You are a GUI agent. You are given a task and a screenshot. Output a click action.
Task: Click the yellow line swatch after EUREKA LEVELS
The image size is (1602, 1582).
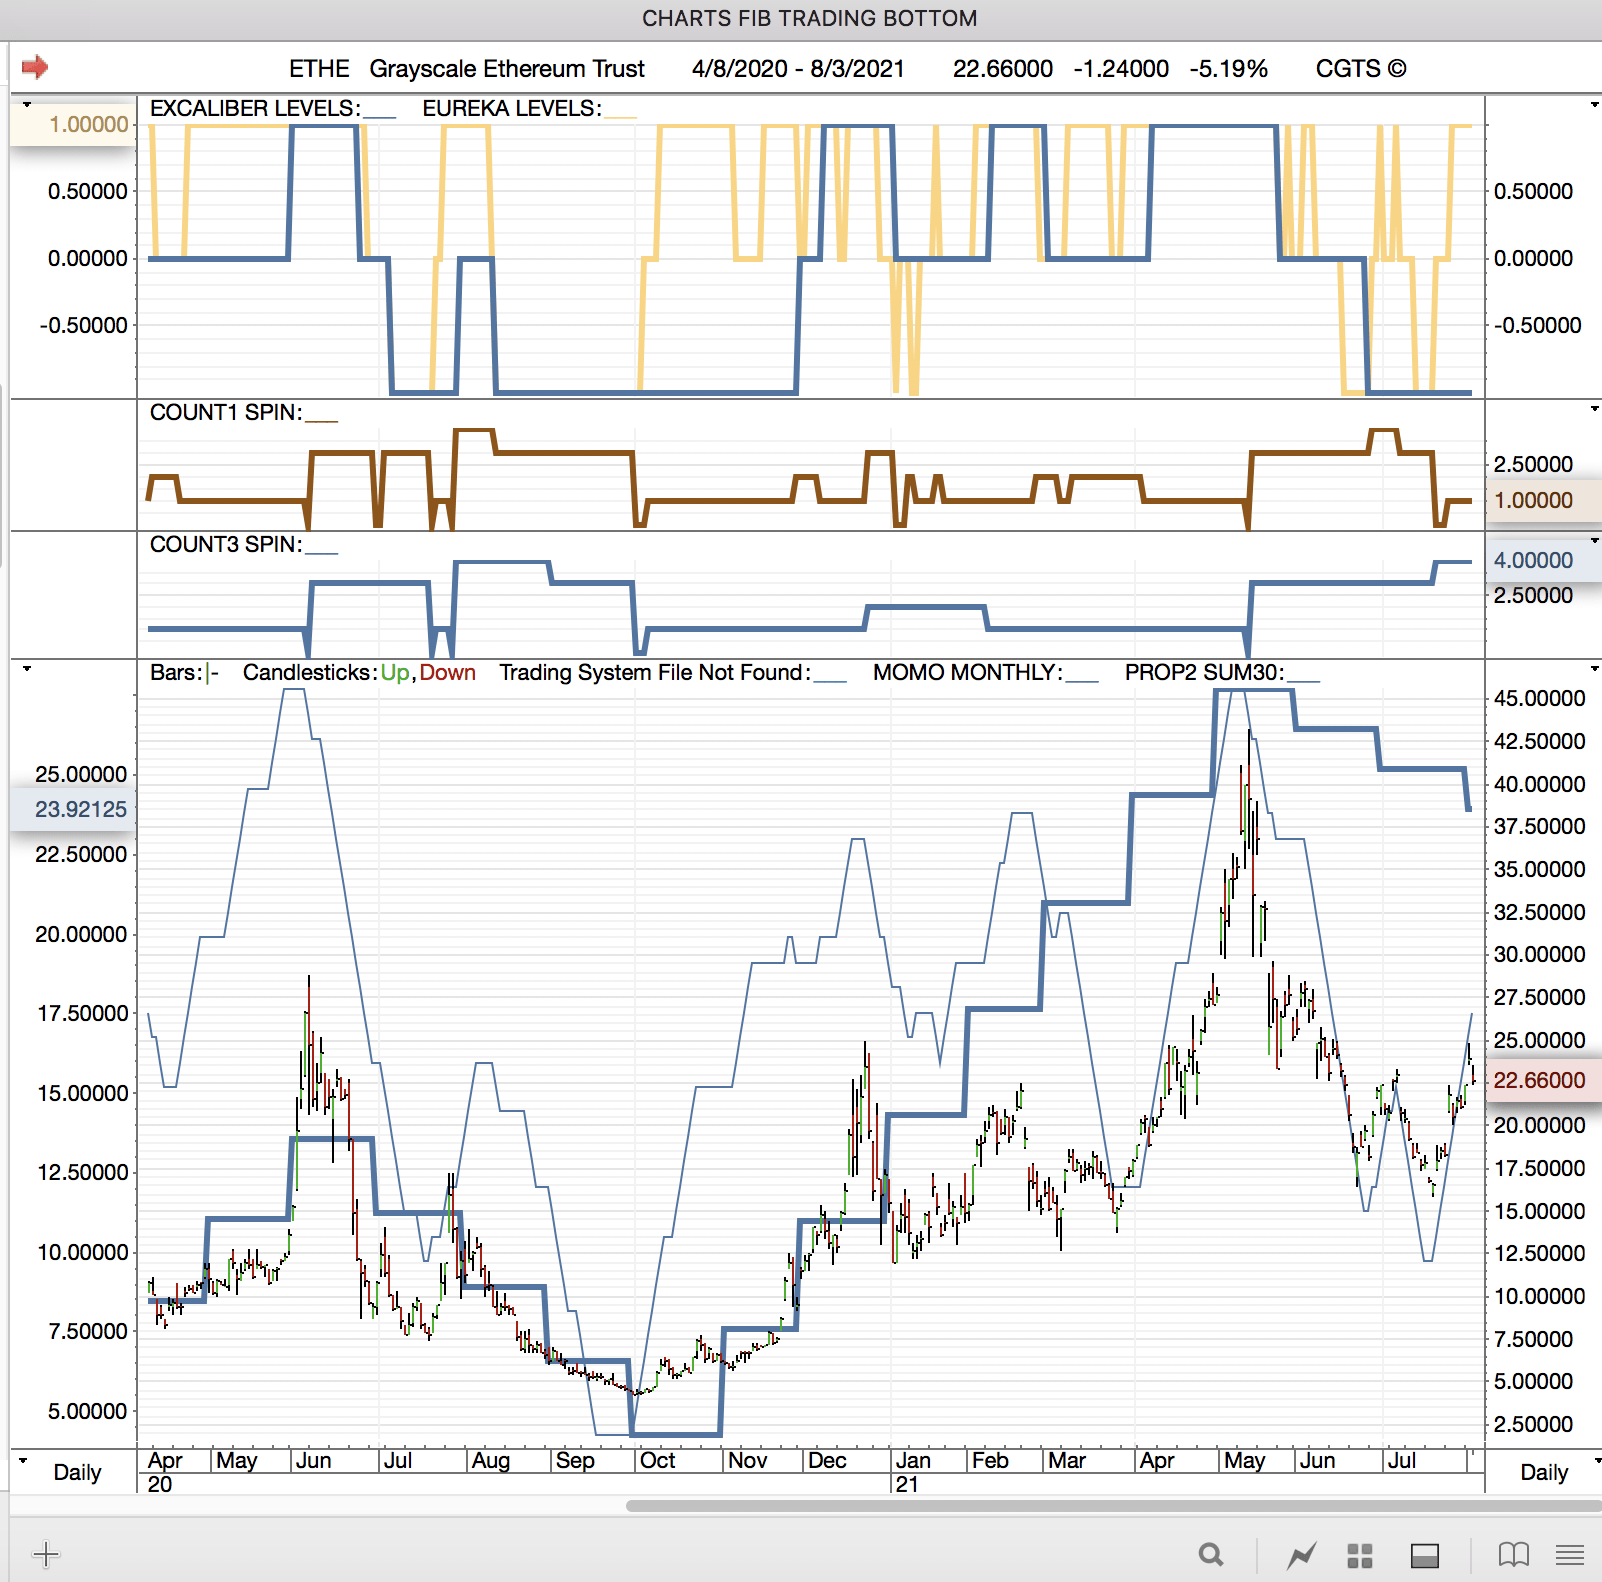[x=620, y=116]
